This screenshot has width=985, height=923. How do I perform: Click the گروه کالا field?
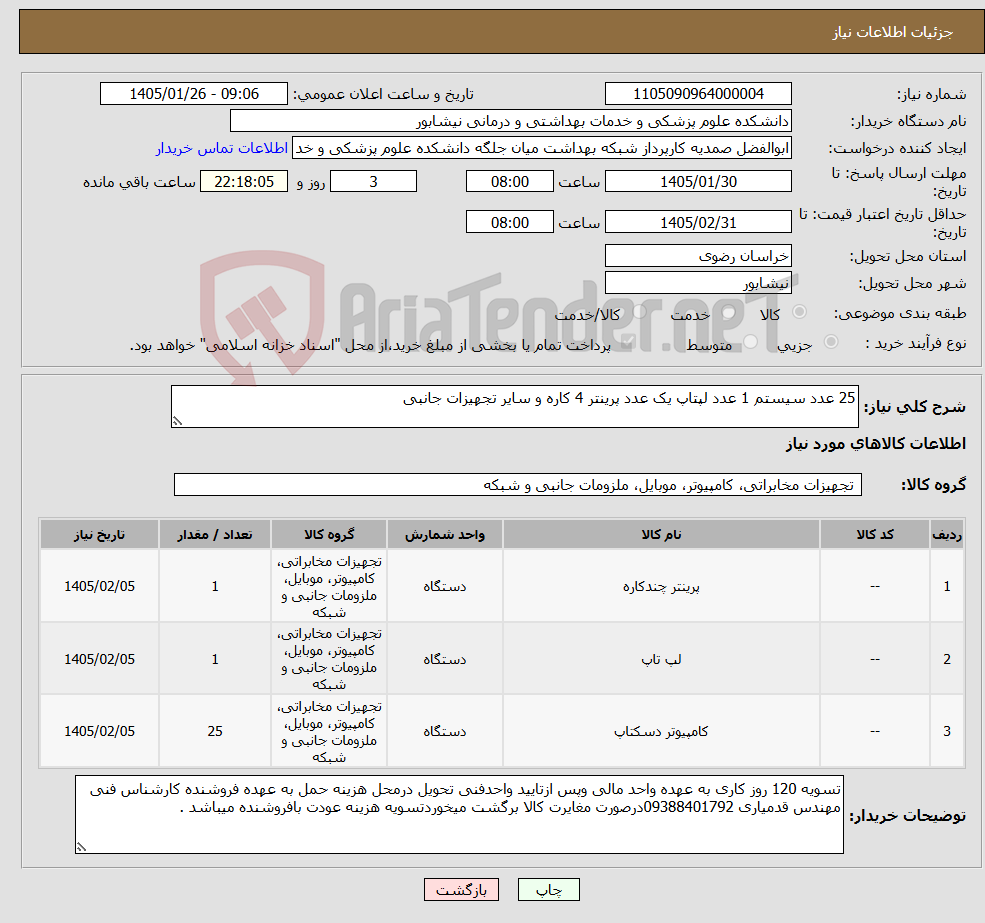[518, 485]
